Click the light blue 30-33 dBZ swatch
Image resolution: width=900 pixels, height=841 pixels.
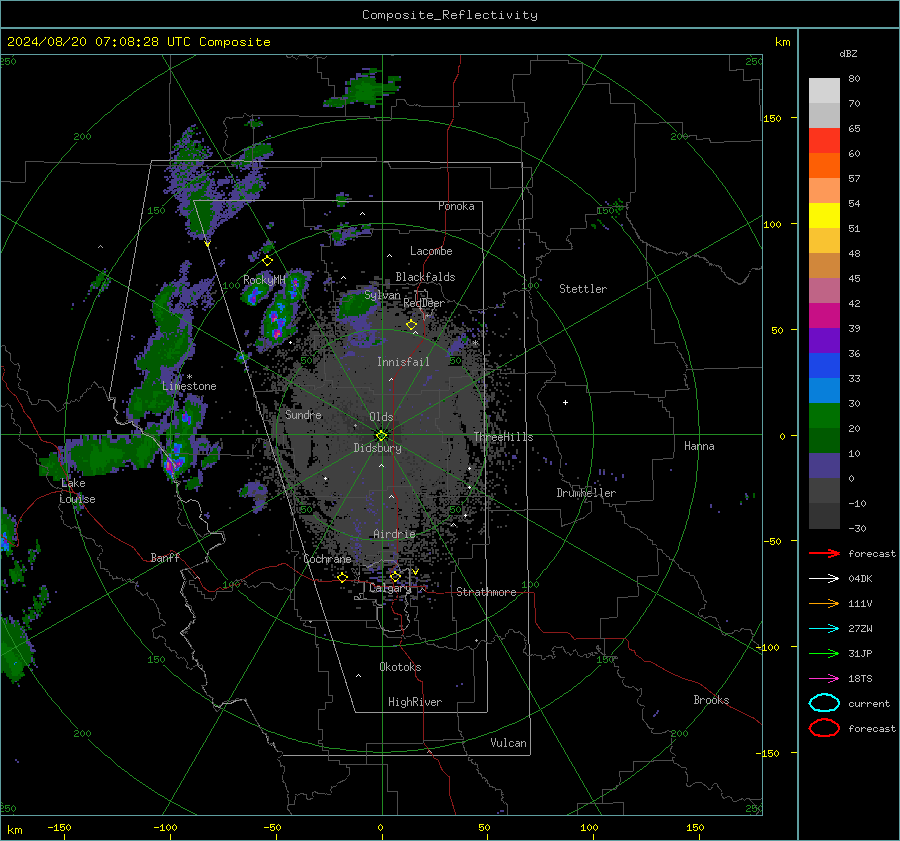coord(824,391)
